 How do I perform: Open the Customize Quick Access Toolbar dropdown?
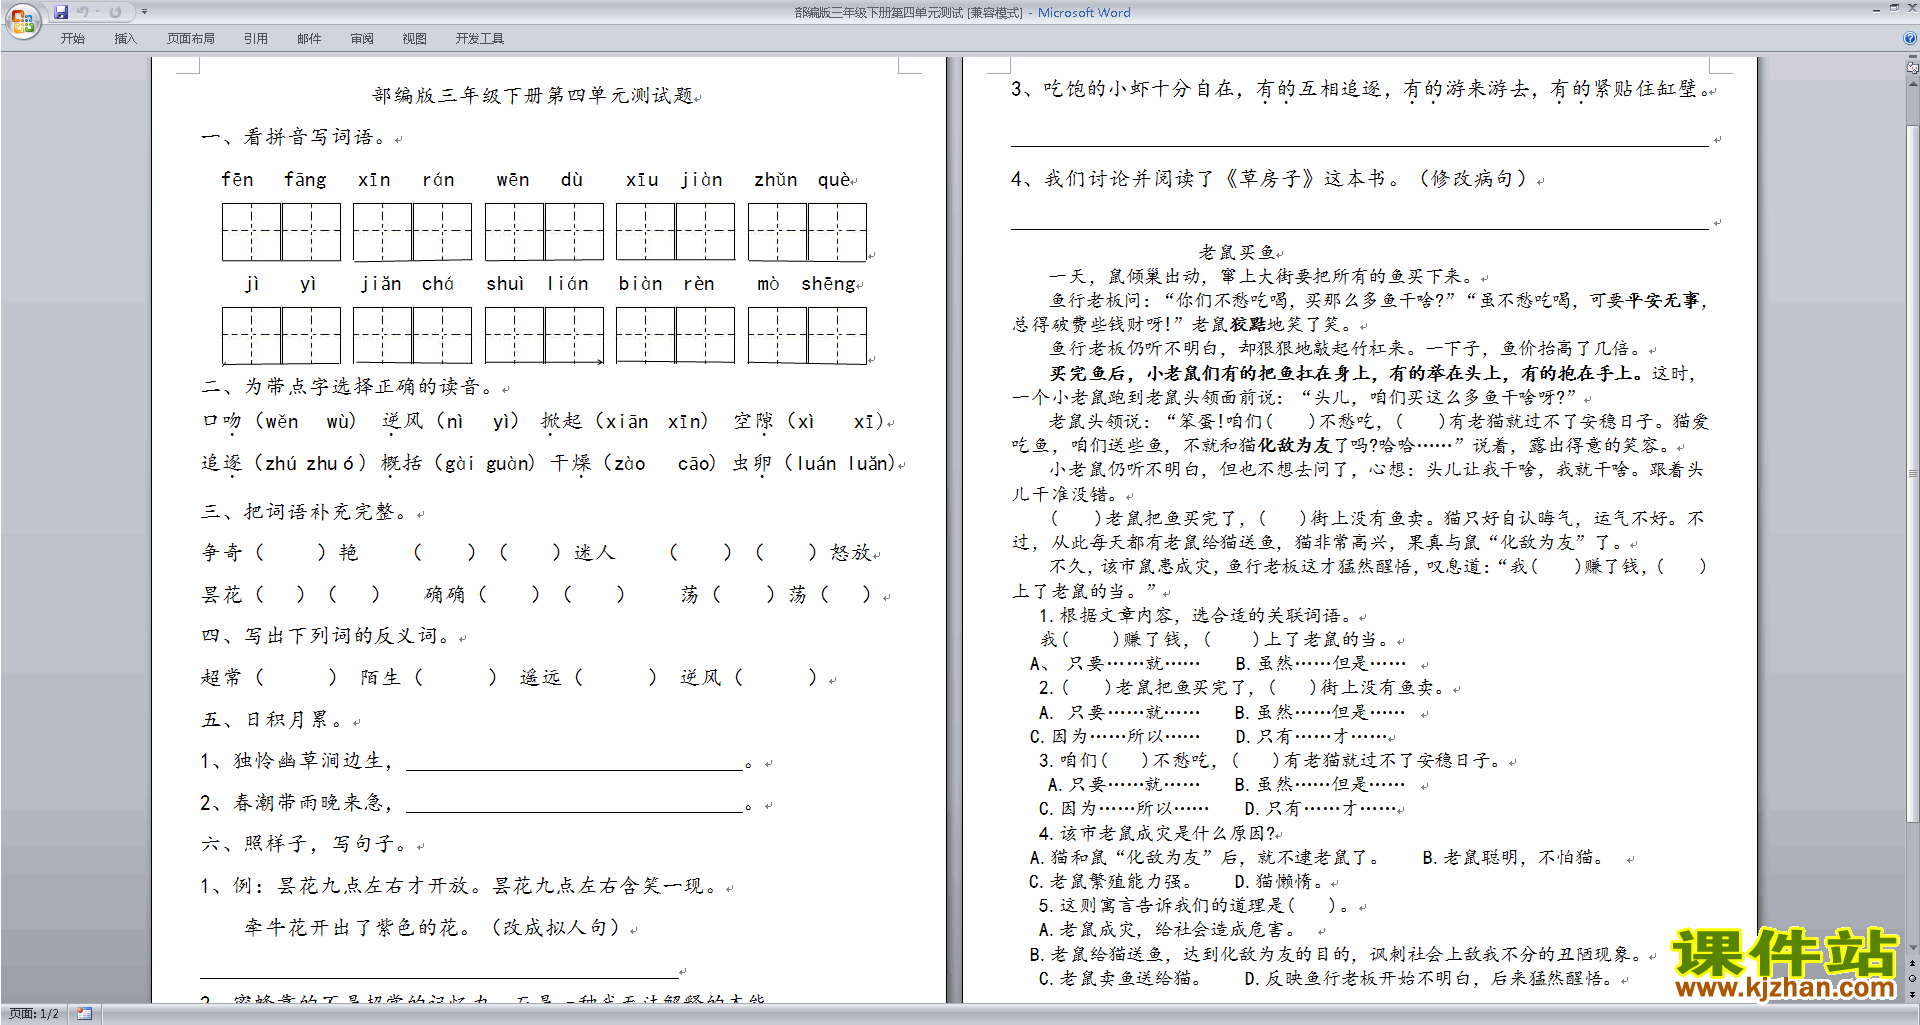click(x=144, y=12)
